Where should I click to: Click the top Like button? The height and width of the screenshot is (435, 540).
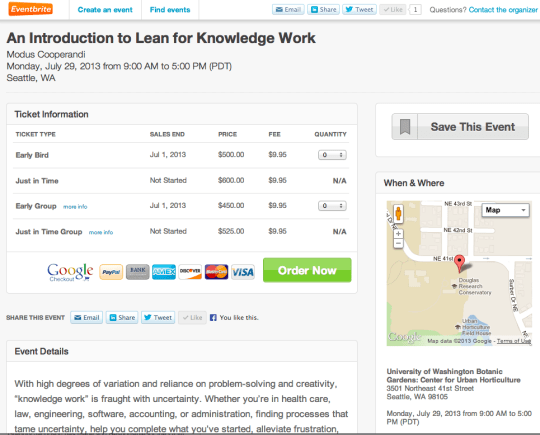pos(393,10)
